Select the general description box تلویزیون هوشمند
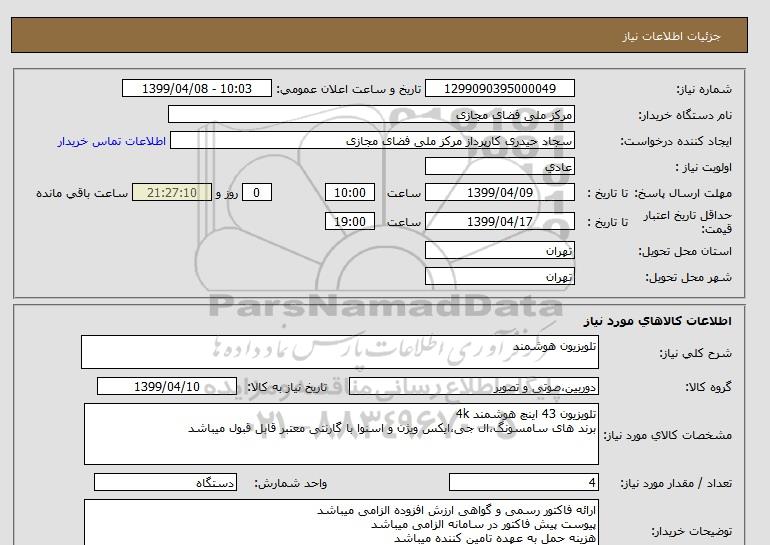Image resolution: width=770 pixels, height=545 pixels. (340, 352)
